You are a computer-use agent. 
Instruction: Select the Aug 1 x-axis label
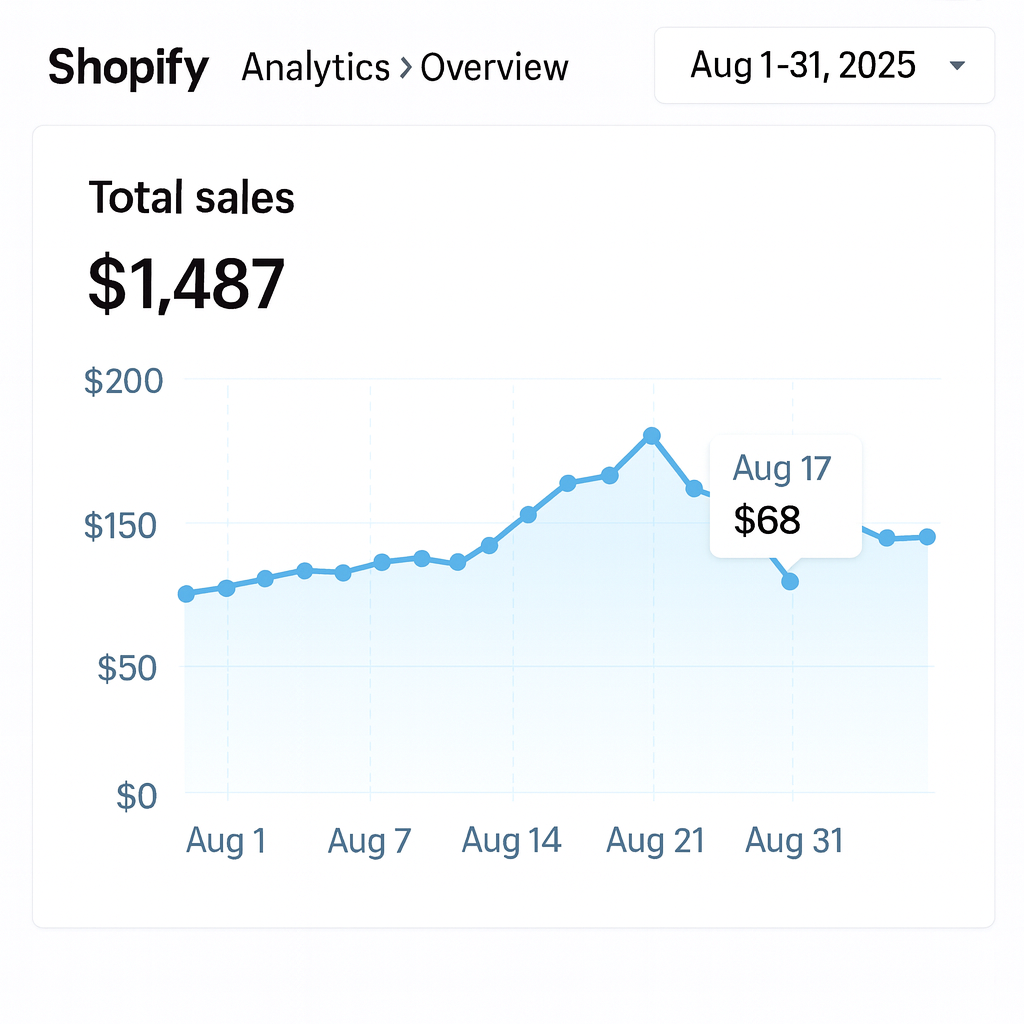click(226, 841)
